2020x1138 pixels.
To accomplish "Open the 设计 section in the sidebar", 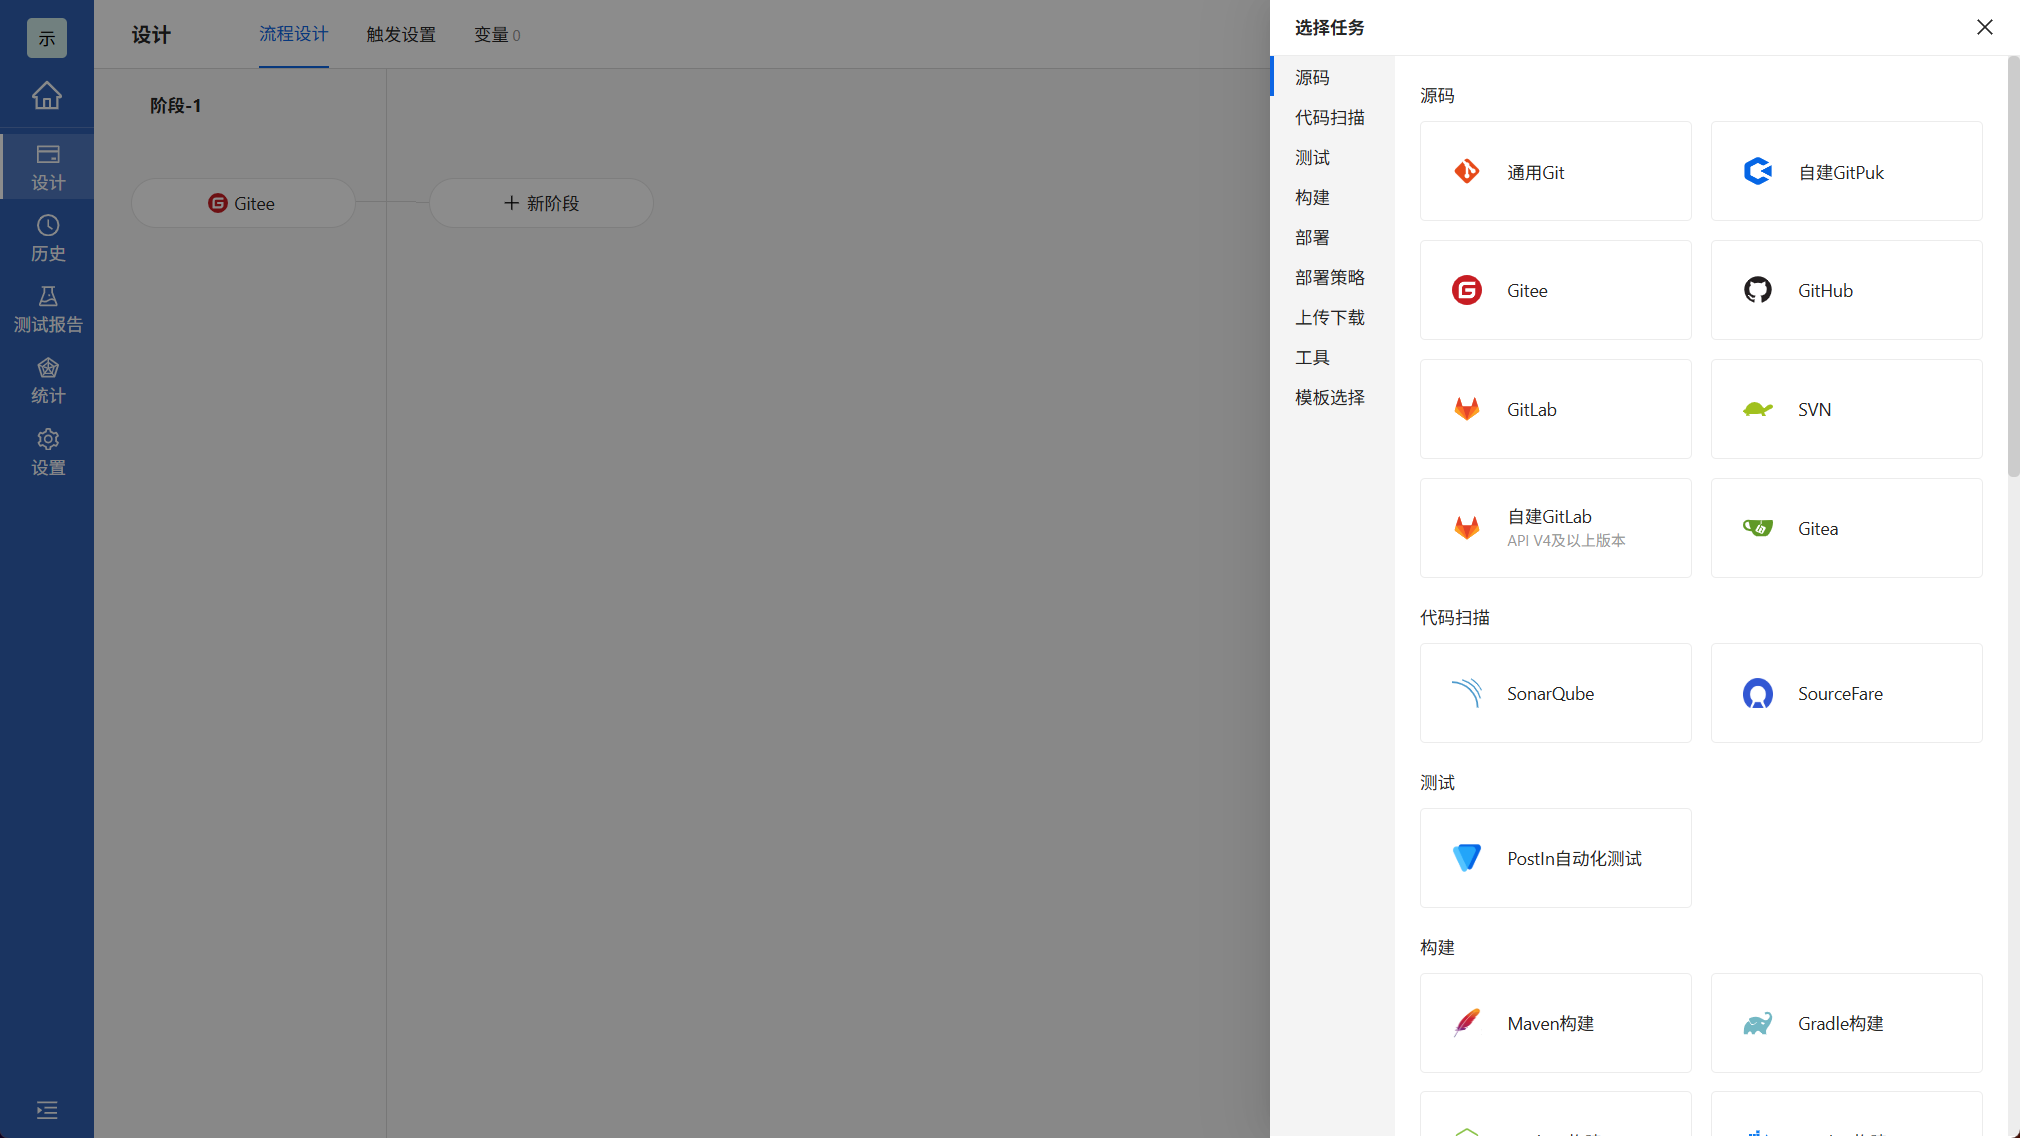I will [x=47, y=167].
